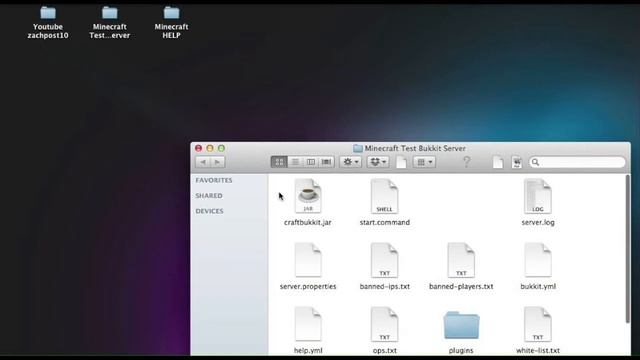Expand the SHARED sidebar section

209,196
